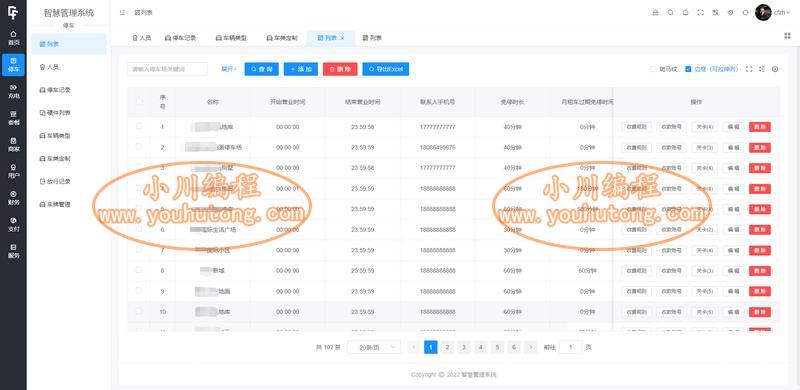Enable the 斑马纹 zebra stripe checkbox
800x390 pixels.
653,69
